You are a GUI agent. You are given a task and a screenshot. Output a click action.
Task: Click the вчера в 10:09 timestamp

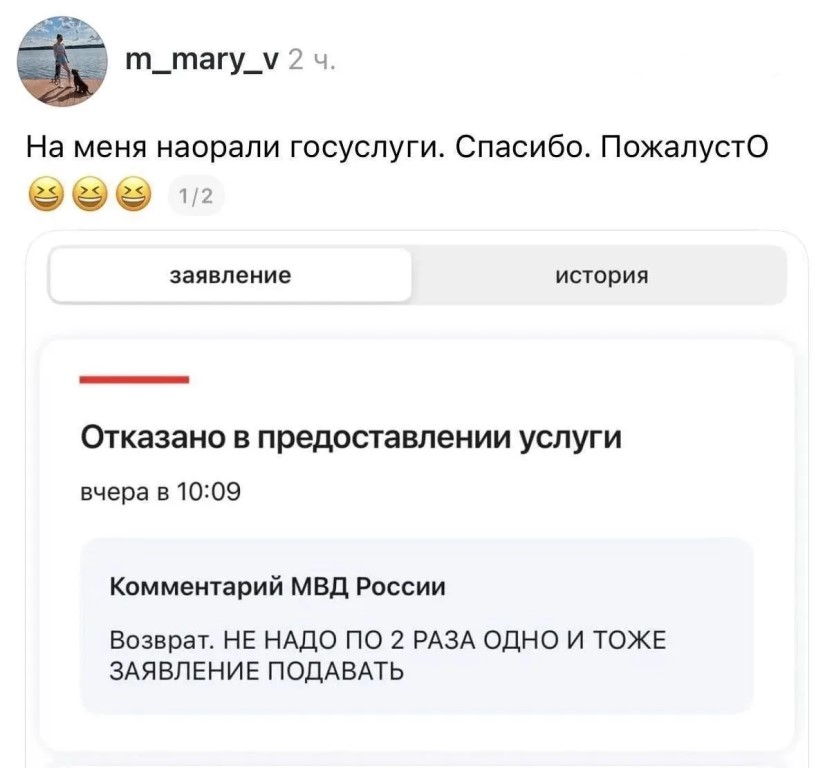160,492
